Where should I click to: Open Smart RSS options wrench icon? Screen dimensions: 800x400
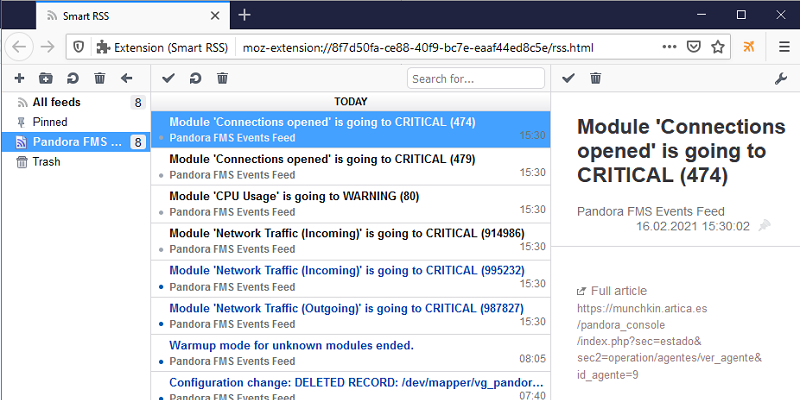(781, 79)
